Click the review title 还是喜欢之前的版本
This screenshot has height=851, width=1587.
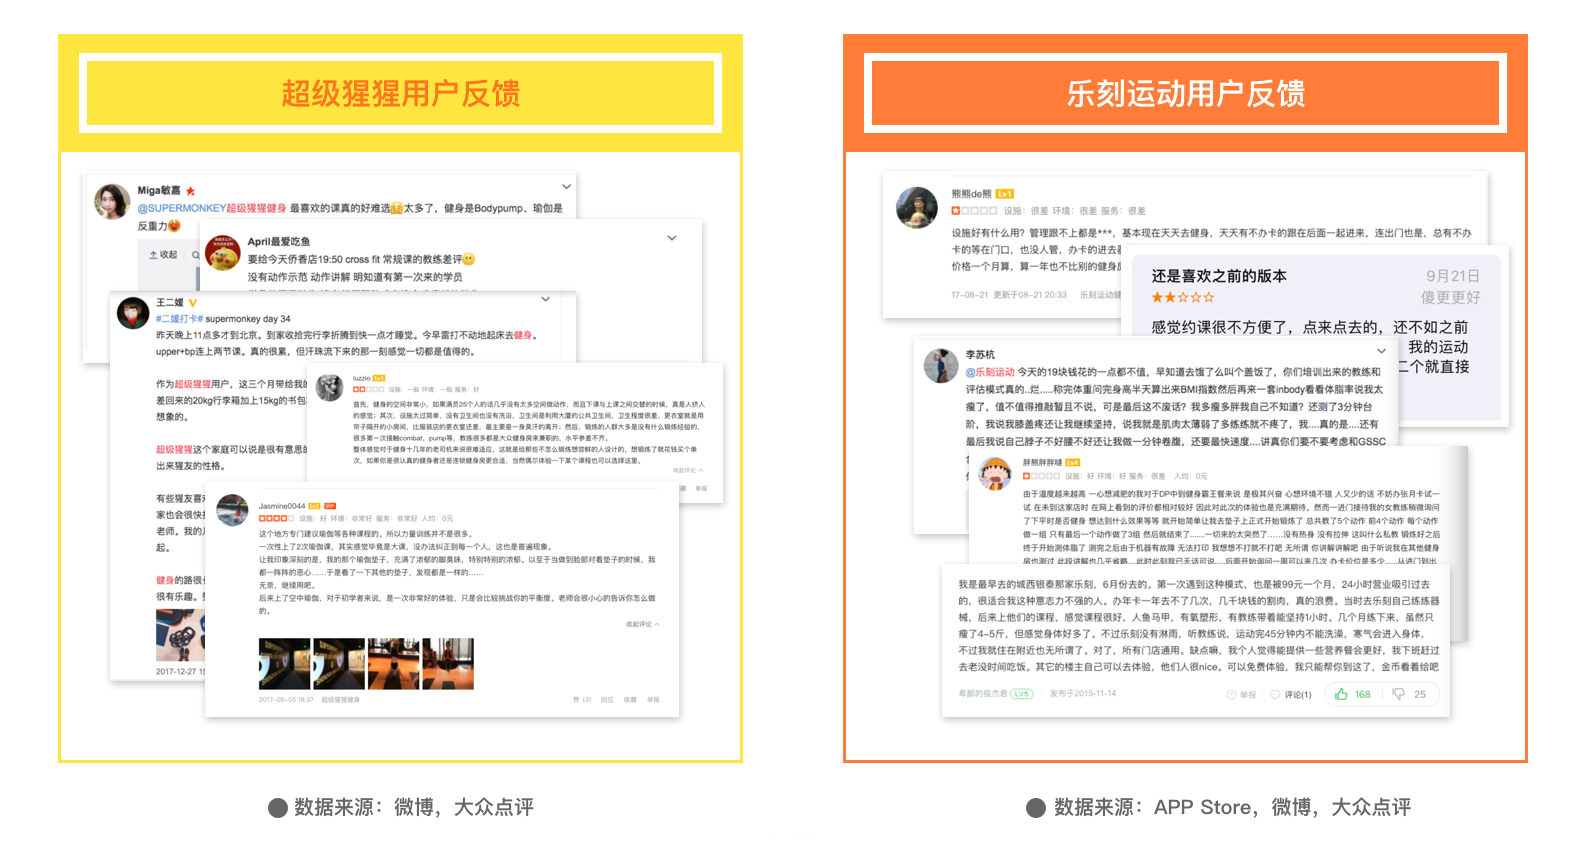1219,276
